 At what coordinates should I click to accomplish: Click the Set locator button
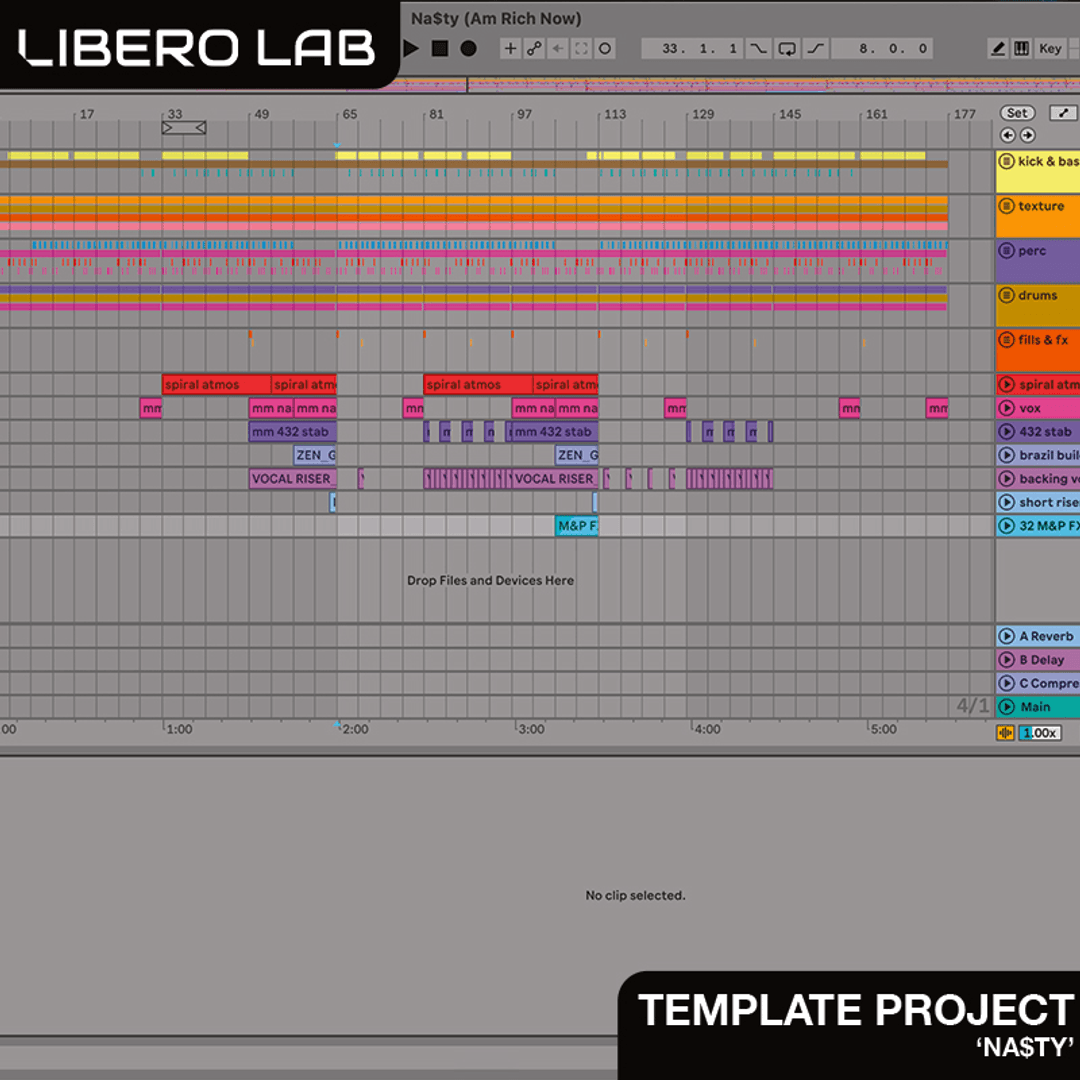click(x=1017, y=113)
